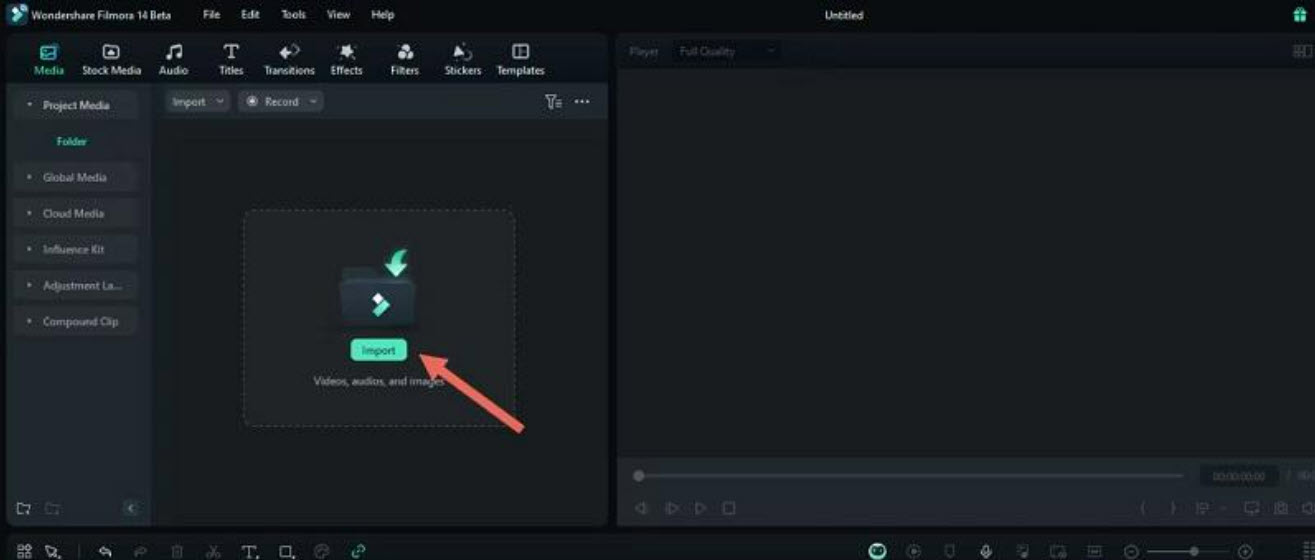Click the timeline zoom in plus button
1315x560 pixels.
[1245, 552]
